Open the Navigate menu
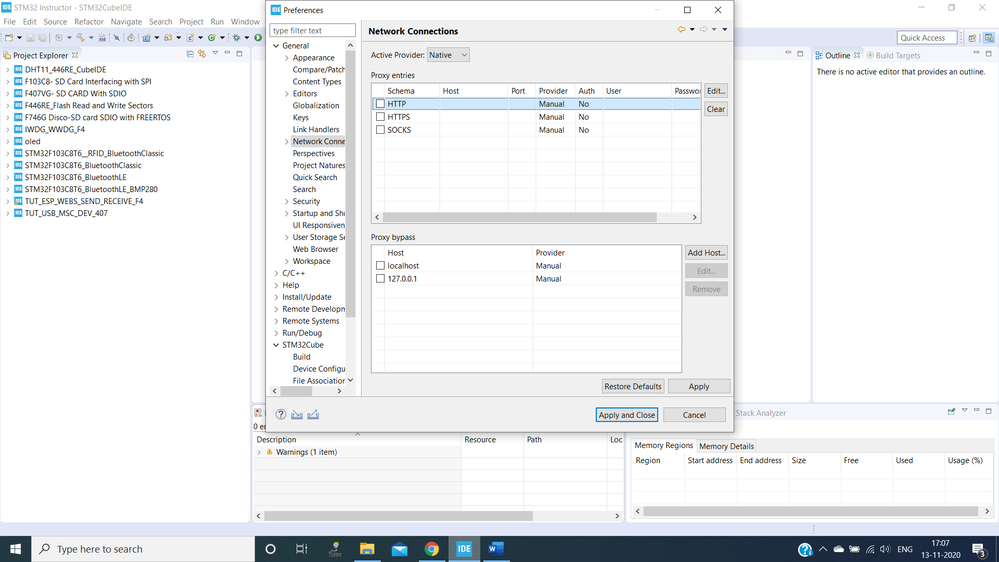Image resolution: width=999 pixels, height=562 pixels. click(x=126, y=22)
